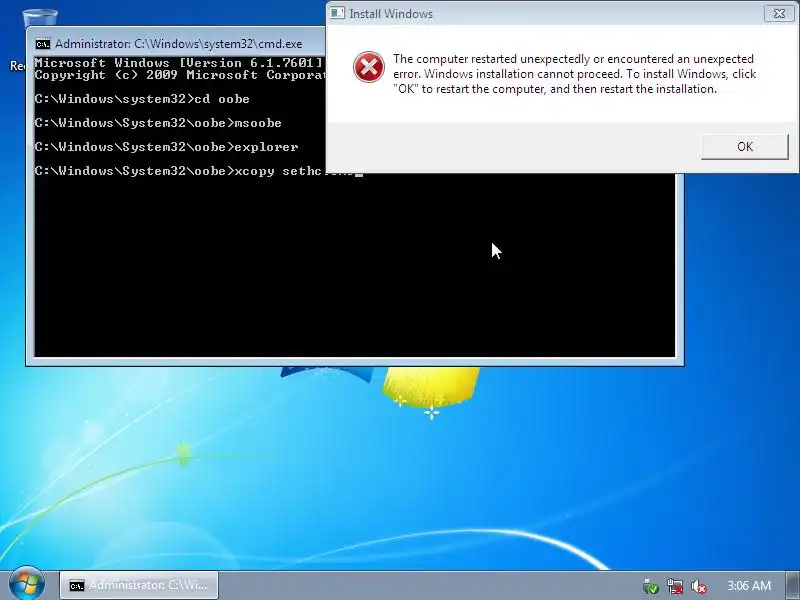Select the Administrator cmd taskbar button
The width and height of the screenshot is (800, 600).
coord(139,585)
